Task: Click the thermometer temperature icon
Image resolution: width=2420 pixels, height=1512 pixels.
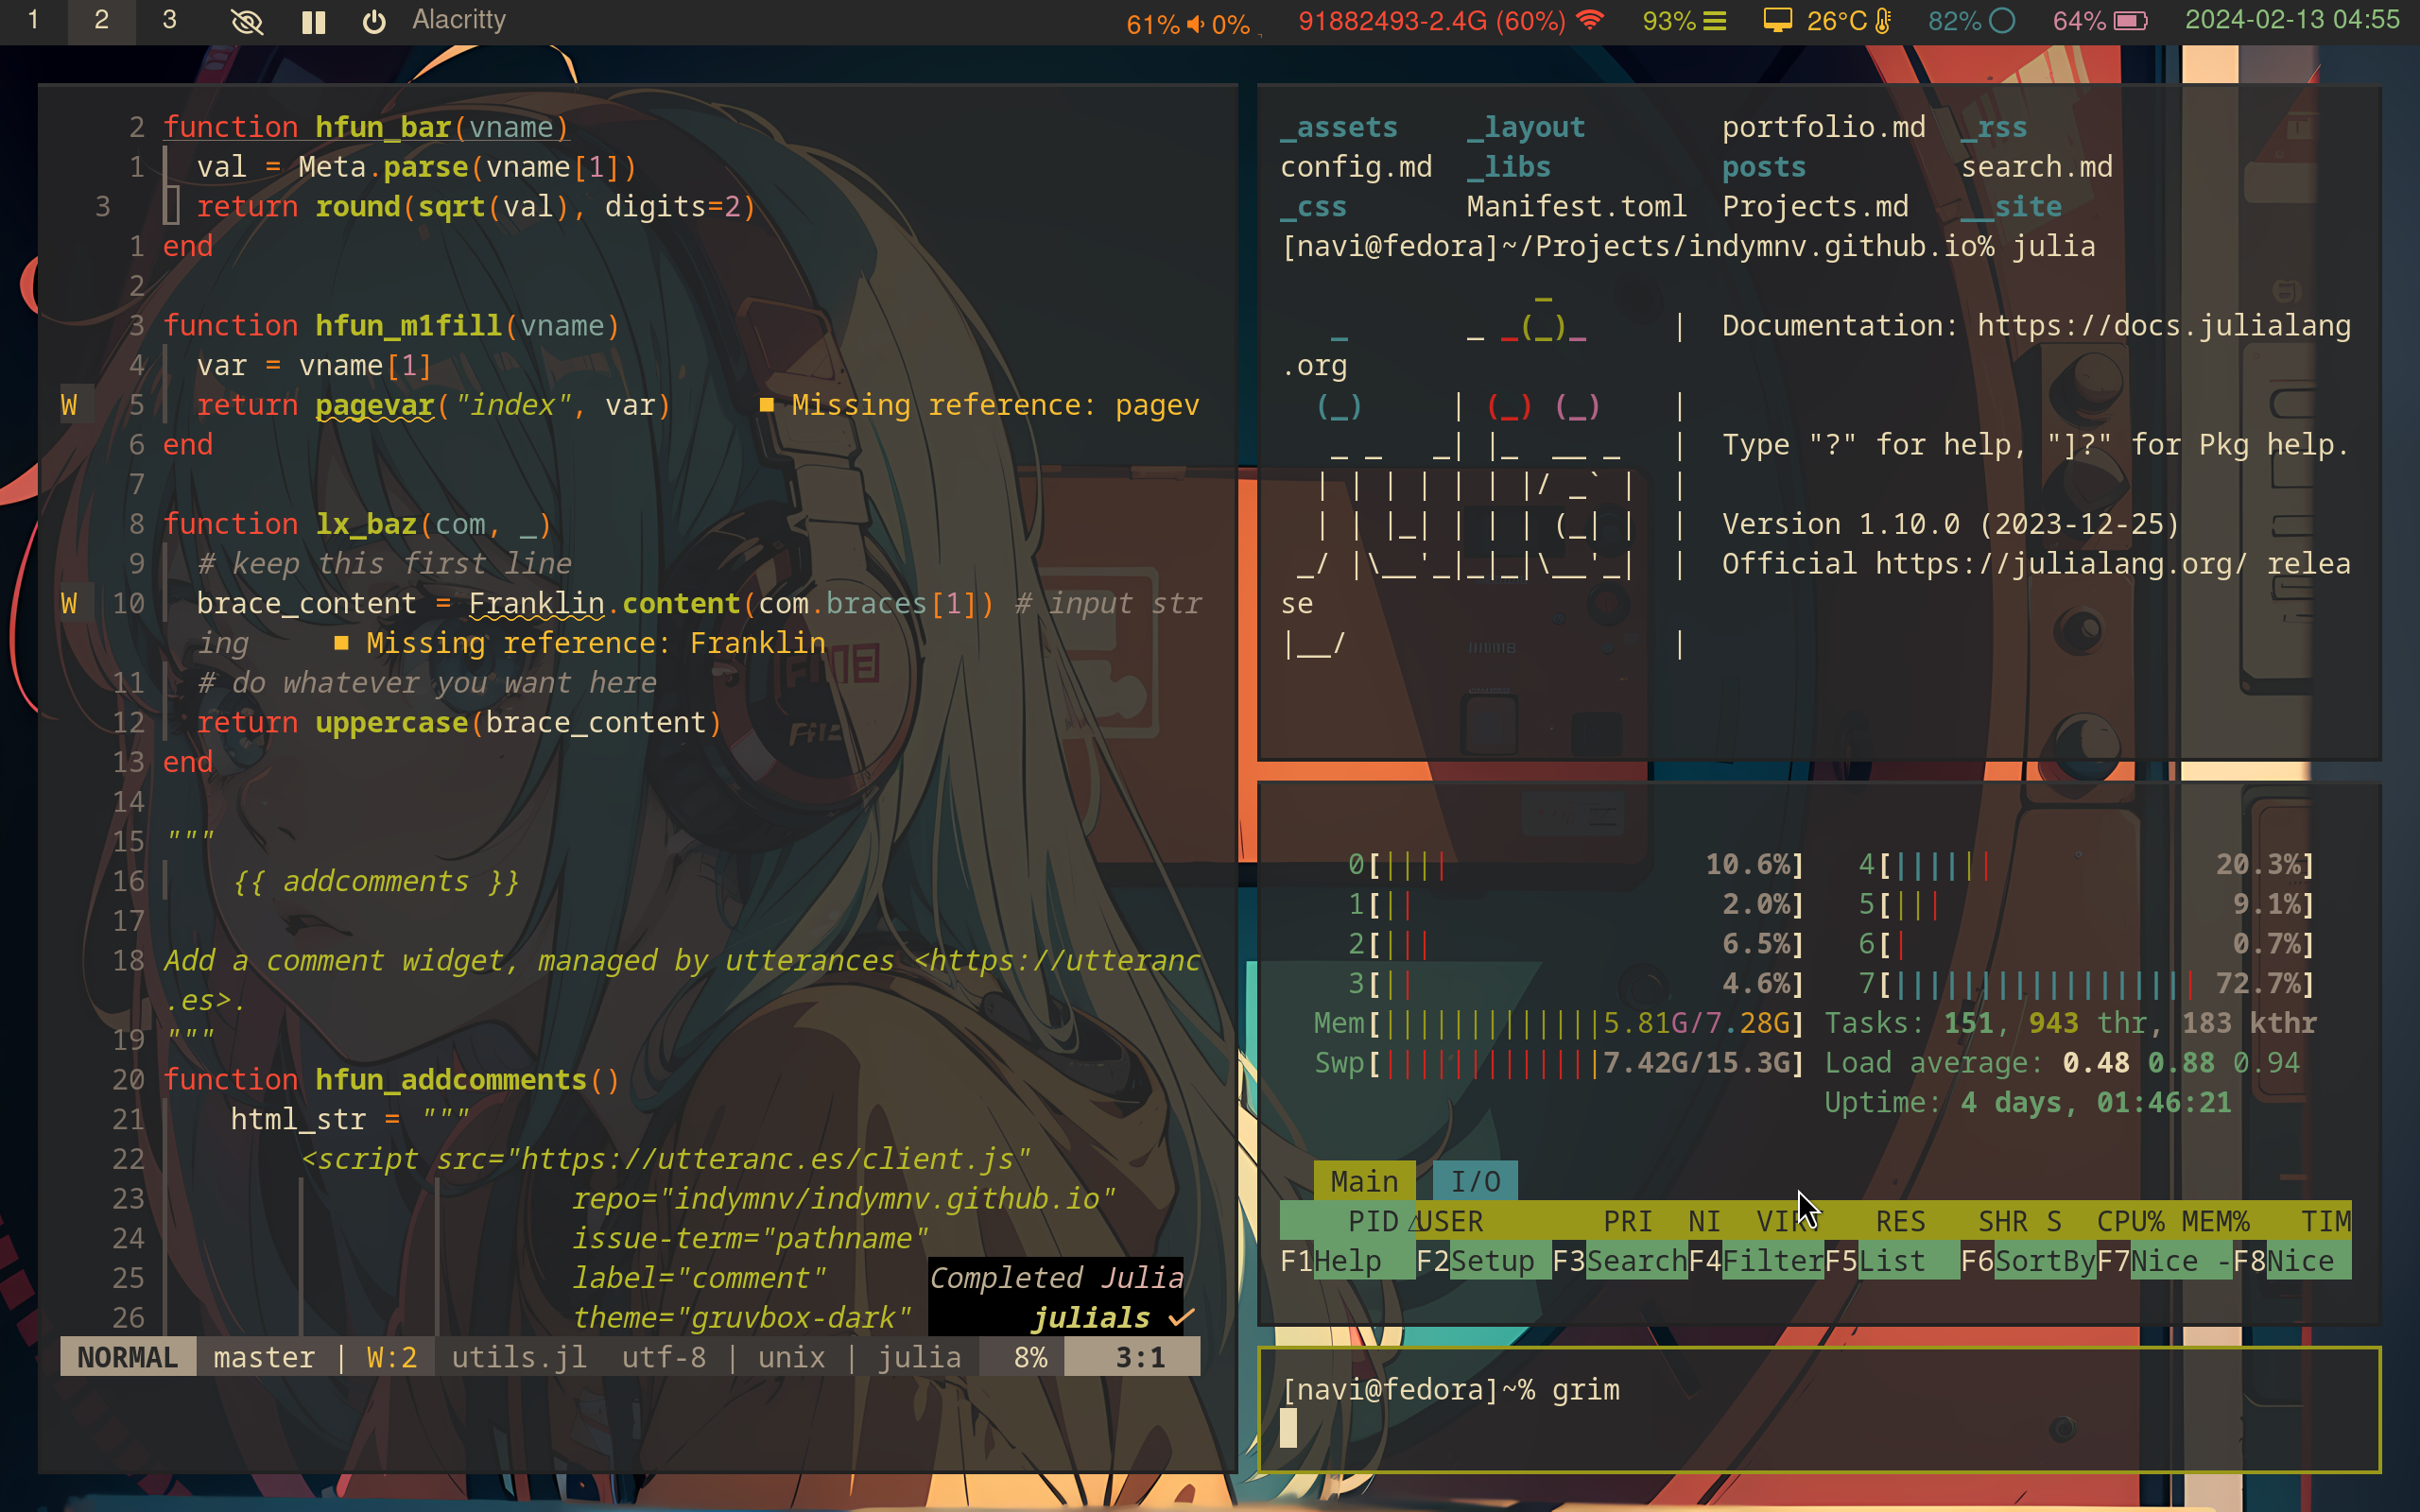Action: (1883, 21)
